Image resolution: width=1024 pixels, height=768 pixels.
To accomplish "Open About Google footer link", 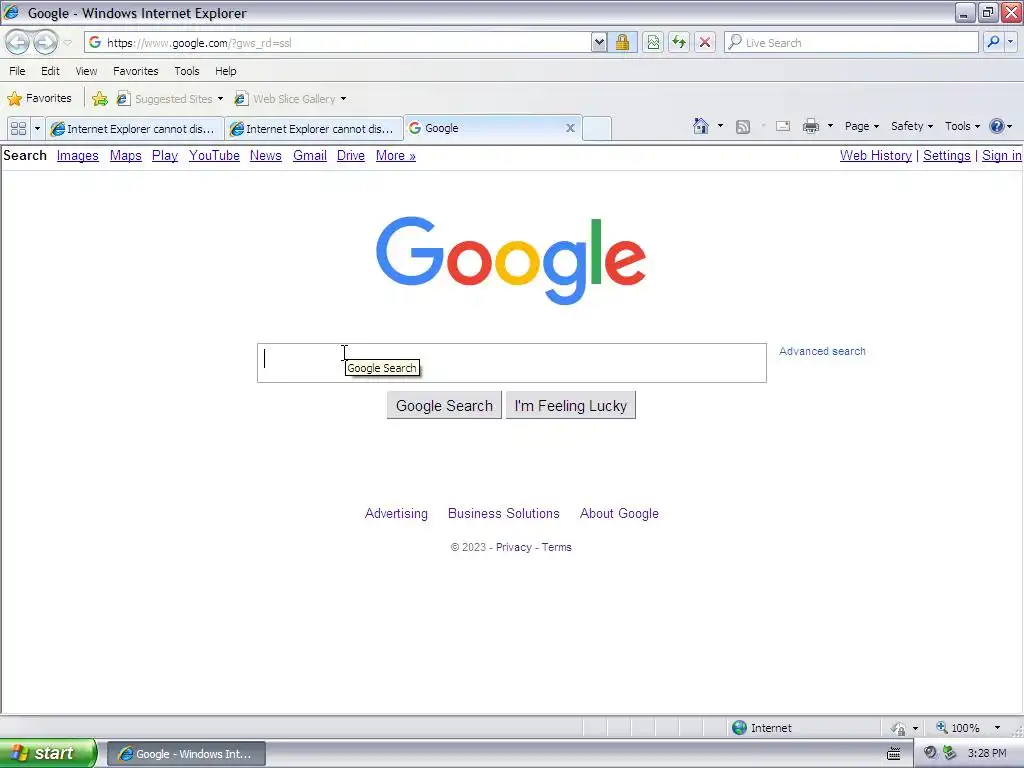I will pos(619,513).
